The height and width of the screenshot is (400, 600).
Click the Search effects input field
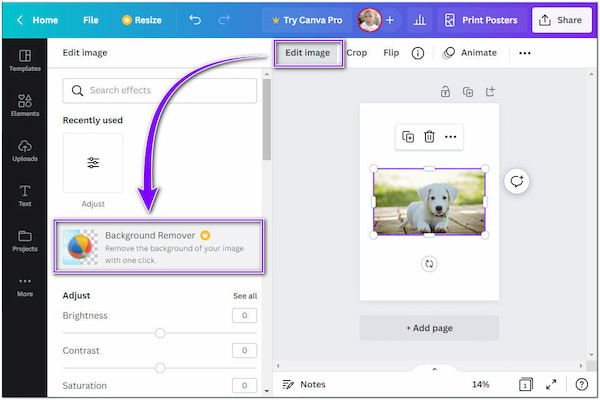(x=160, y=91)
